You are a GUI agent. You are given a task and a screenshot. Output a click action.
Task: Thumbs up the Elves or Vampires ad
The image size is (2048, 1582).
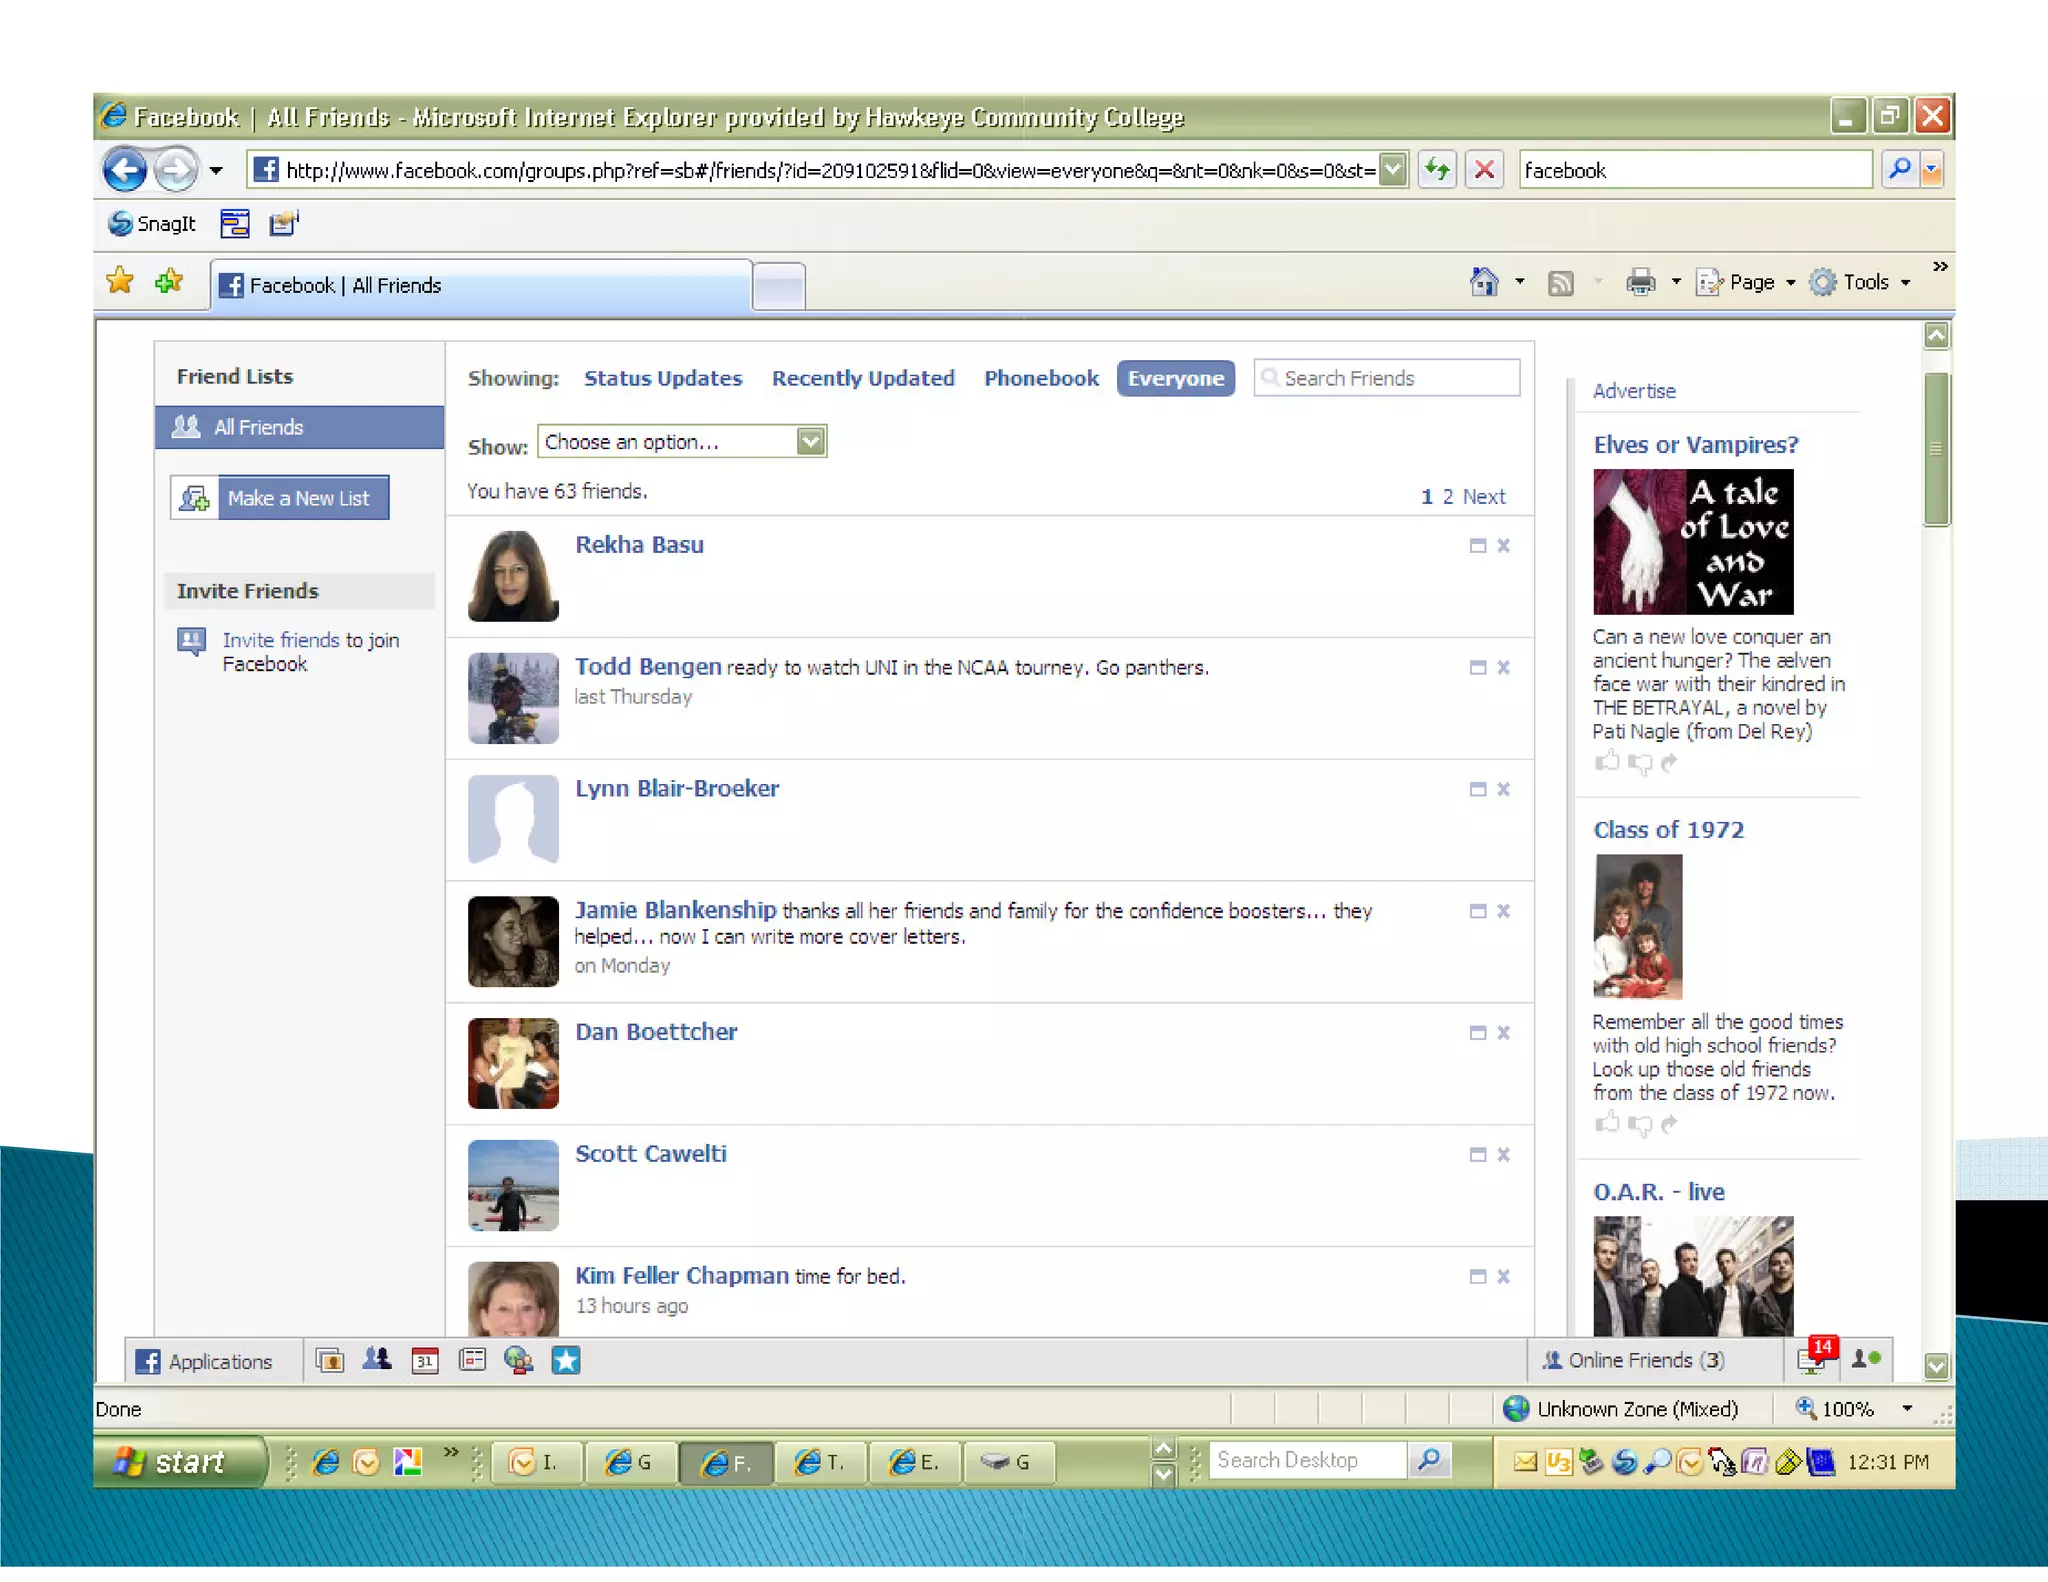coord(1607,762)
